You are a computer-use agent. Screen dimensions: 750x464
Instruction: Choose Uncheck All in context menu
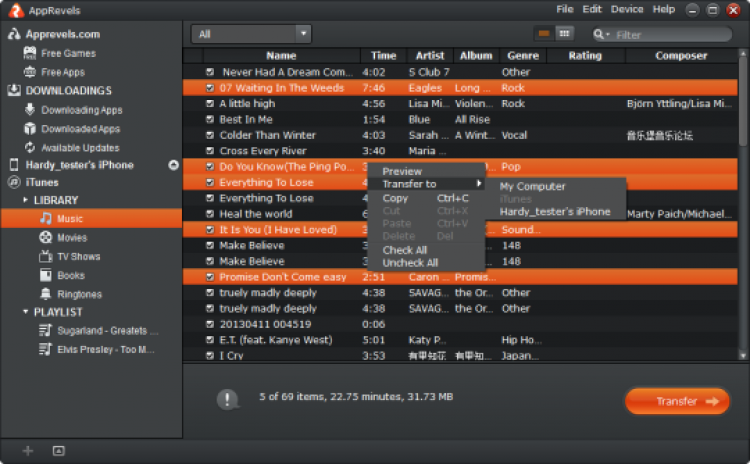426,263
